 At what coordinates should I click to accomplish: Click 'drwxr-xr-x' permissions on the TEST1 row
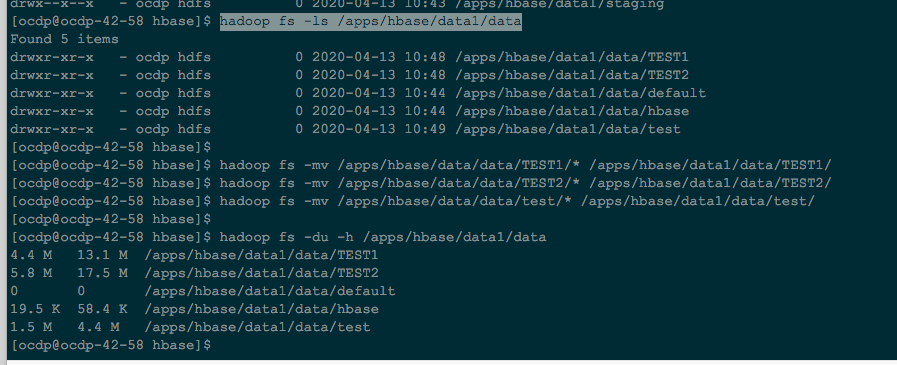click(52, 57)
